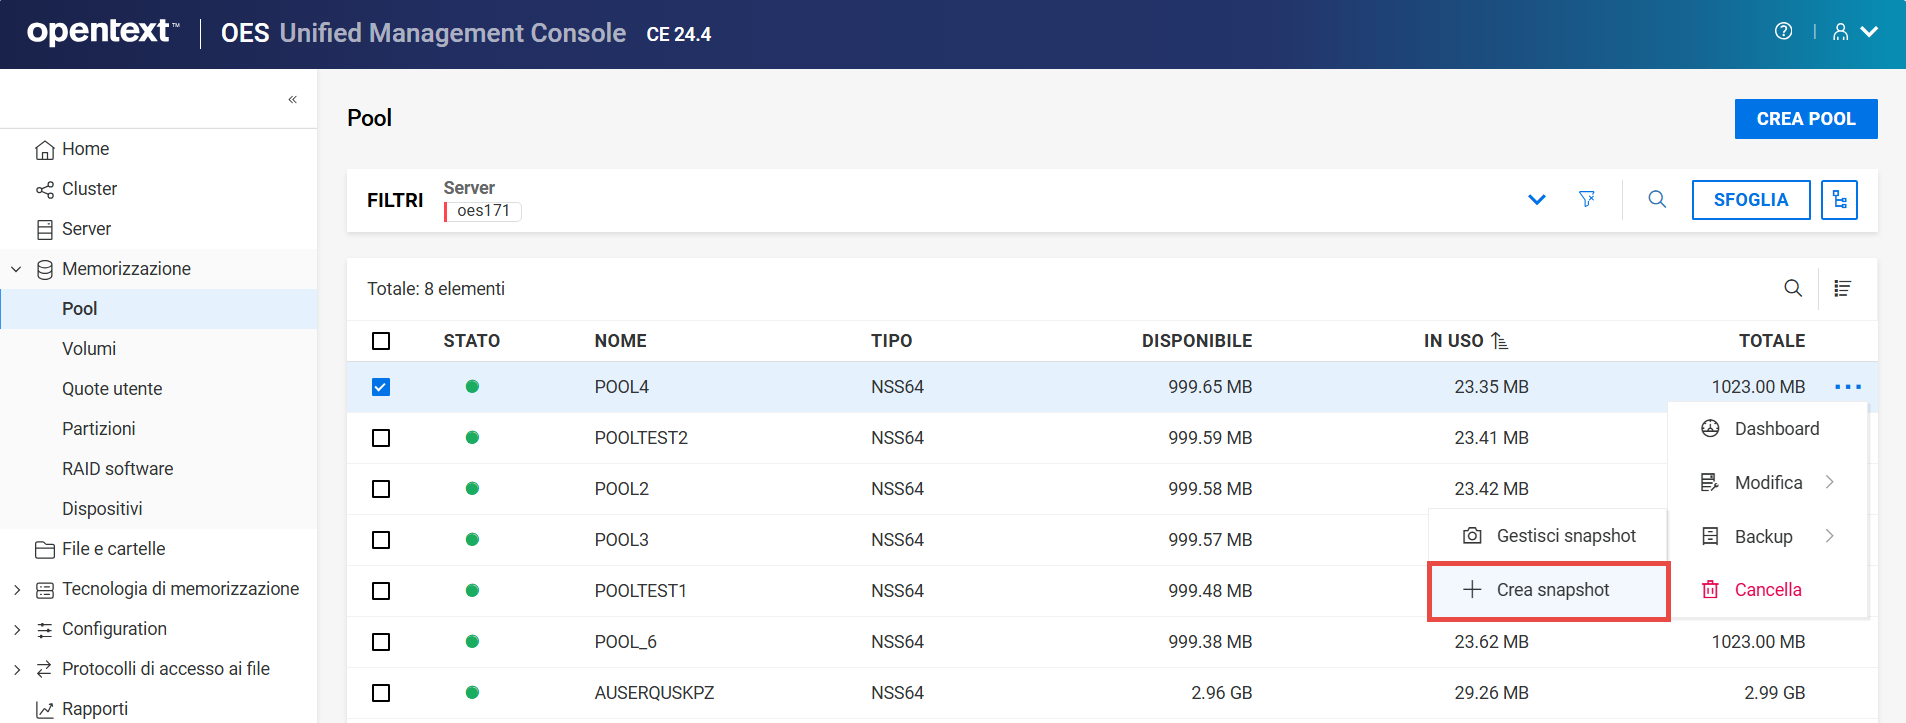Image resolution: width=1906 pixels, height=723 pixels.
Task: Choose Cancella in the context menu
Action: click(1767, 590)
